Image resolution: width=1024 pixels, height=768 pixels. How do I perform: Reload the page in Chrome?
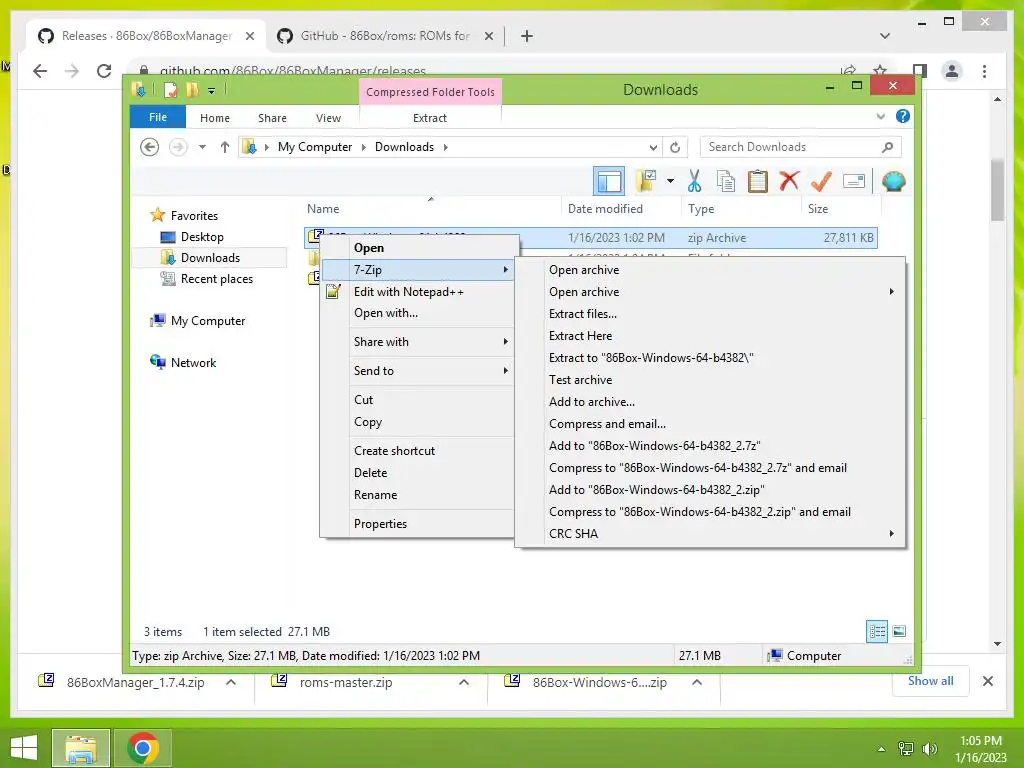[104, 71]
